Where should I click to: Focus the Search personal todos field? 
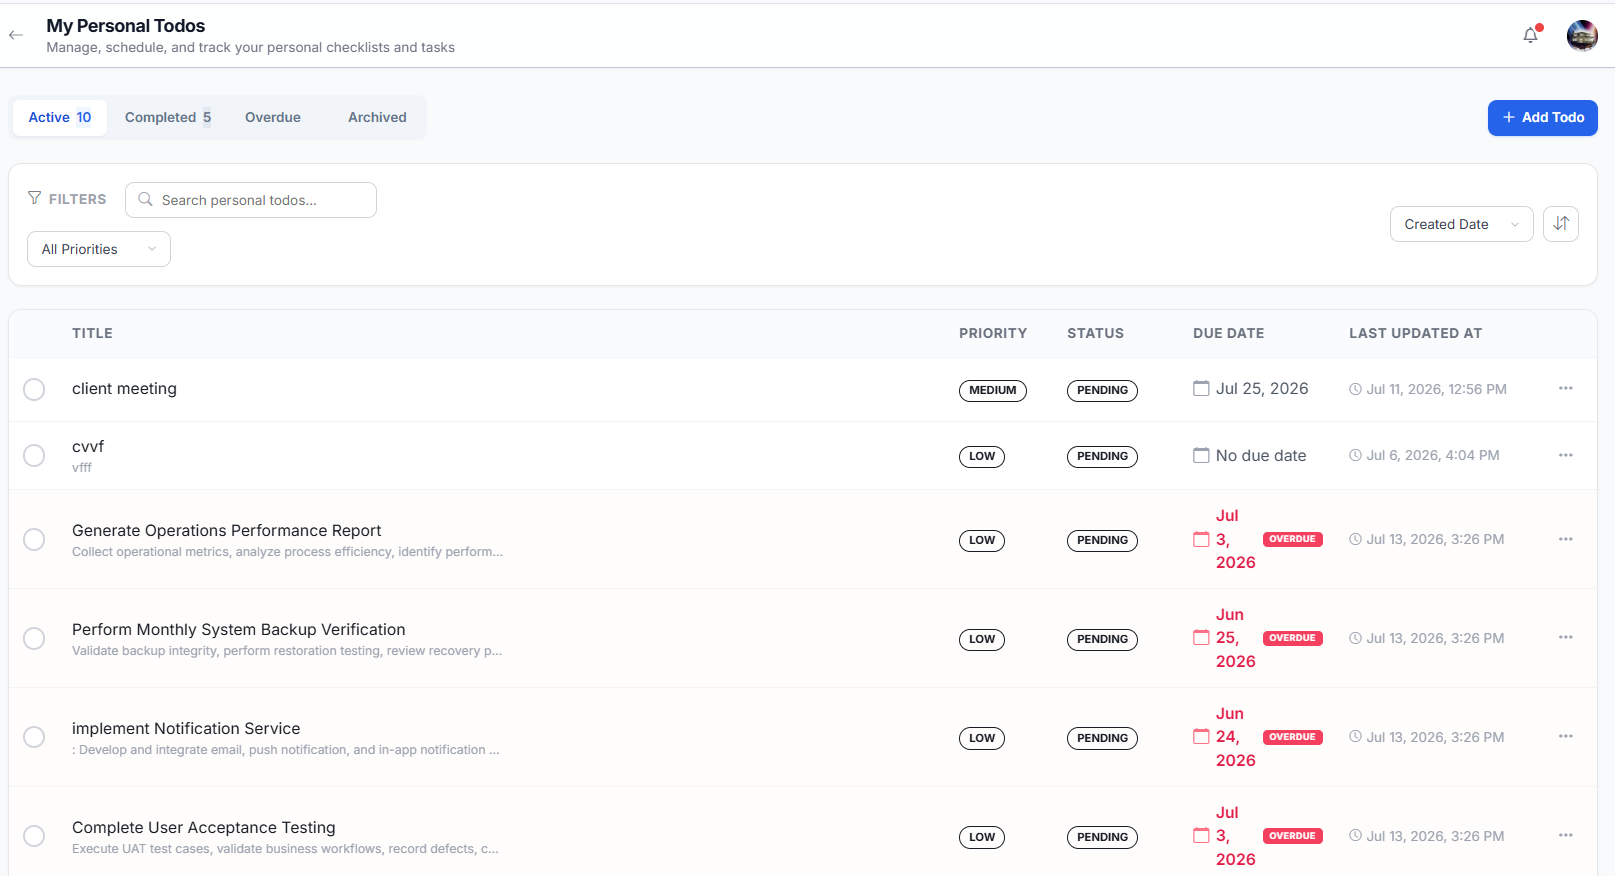[x=251, y=200]
